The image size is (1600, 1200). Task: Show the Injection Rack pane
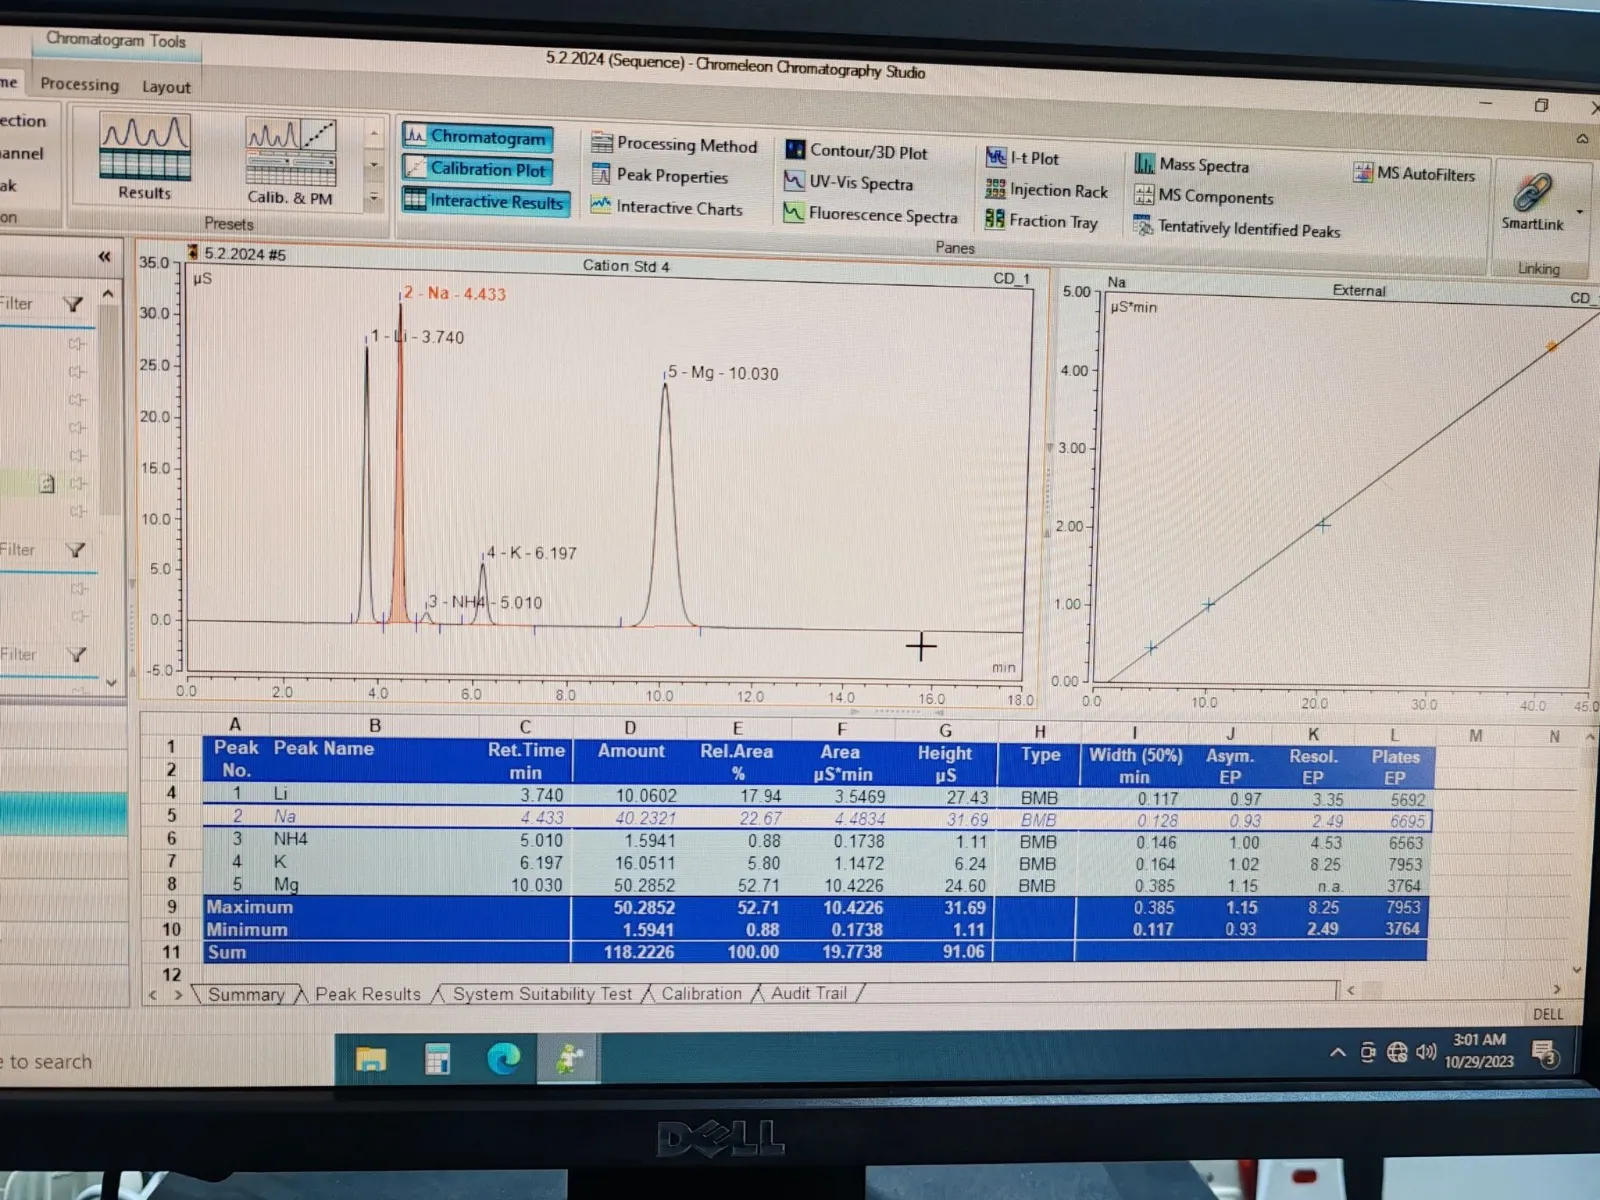pyautogui.click(x=1047, y=190)
